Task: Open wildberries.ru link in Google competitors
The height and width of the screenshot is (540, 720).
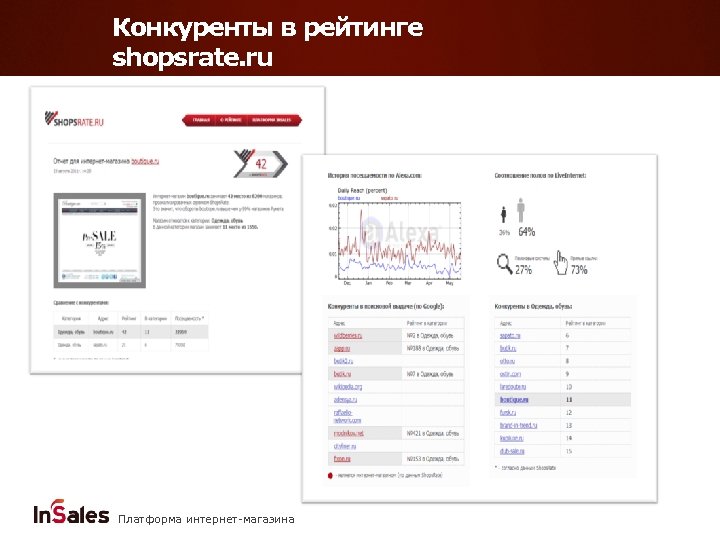Action: [x=348, y=336]
